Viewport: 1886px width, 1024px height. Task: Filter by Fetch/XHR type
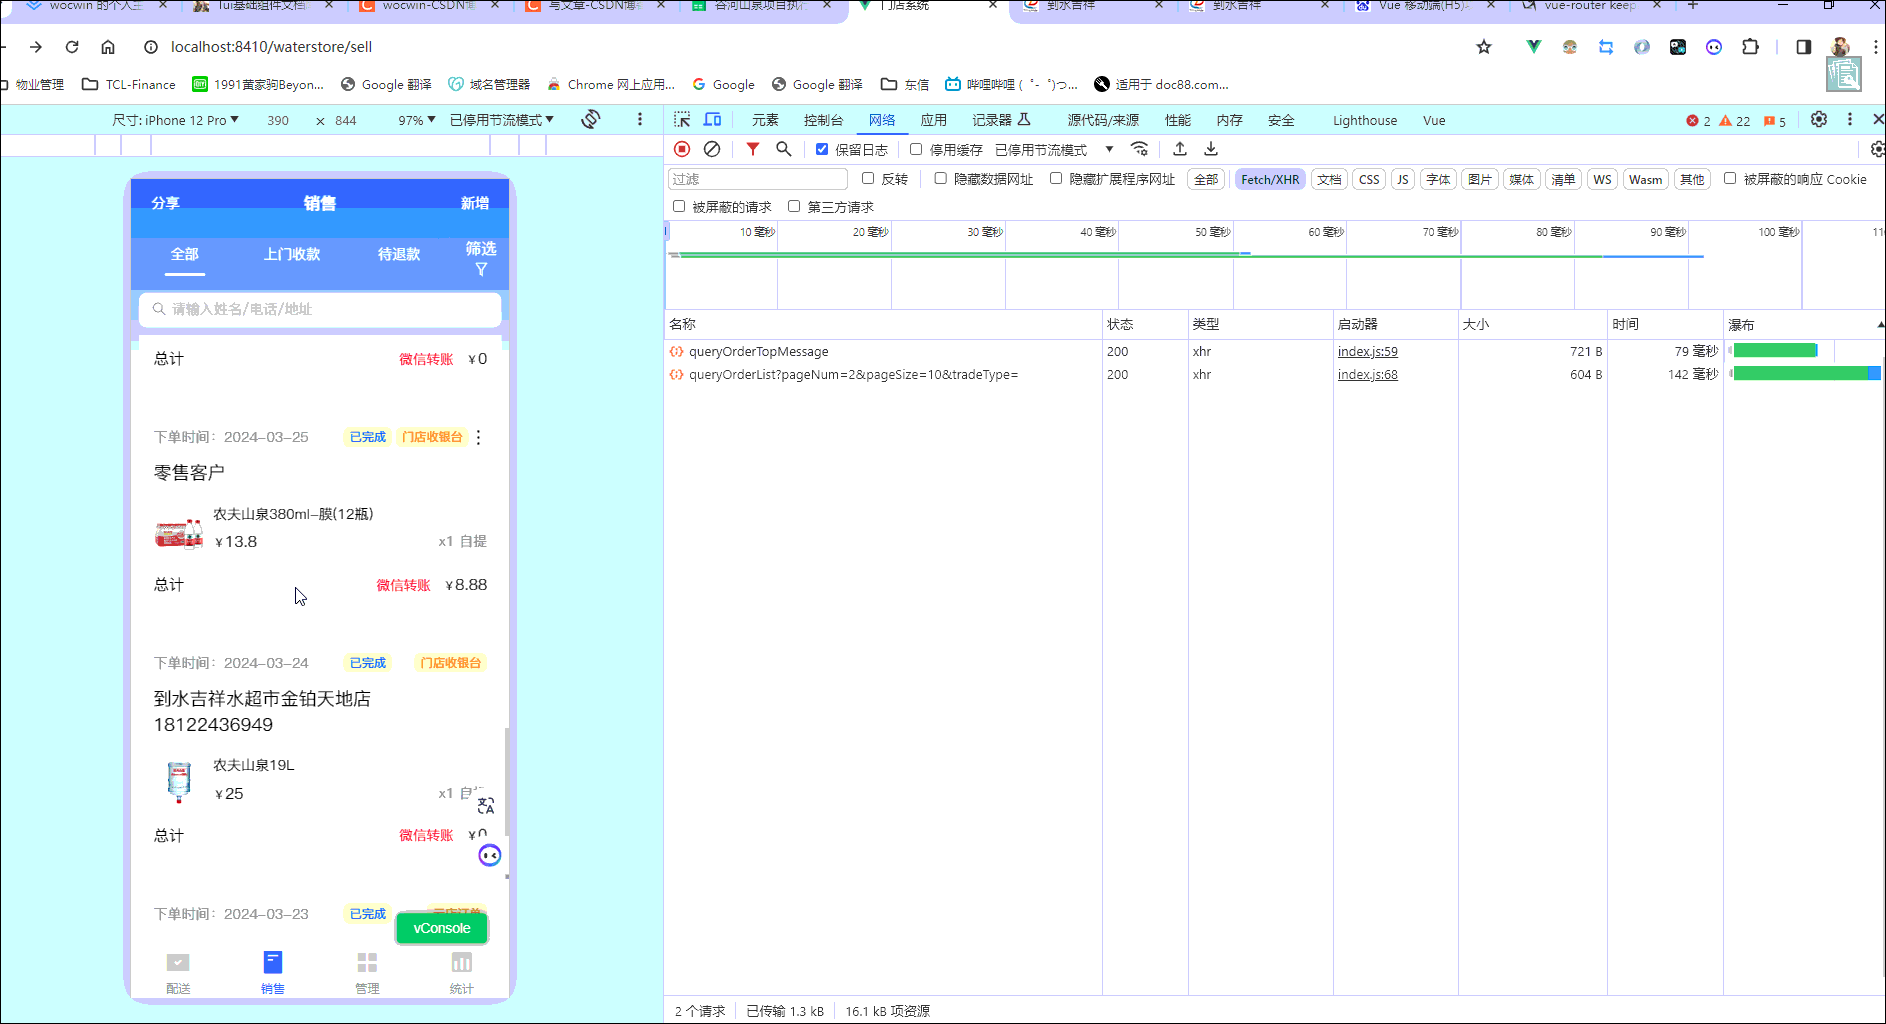(1270, 179)
